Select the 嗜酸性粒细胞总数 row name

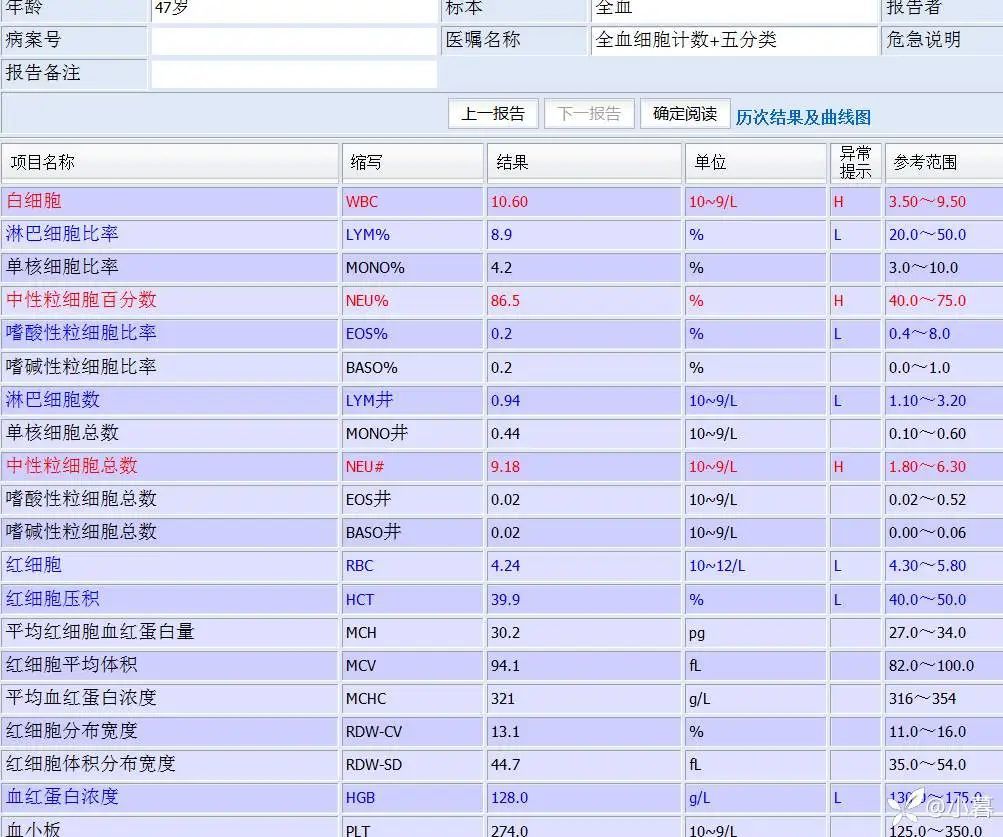click(x=81, y=498)
